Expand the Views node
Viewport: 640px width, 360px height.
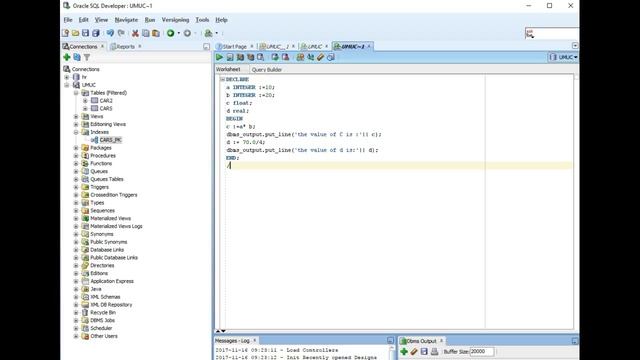(76, 116)
